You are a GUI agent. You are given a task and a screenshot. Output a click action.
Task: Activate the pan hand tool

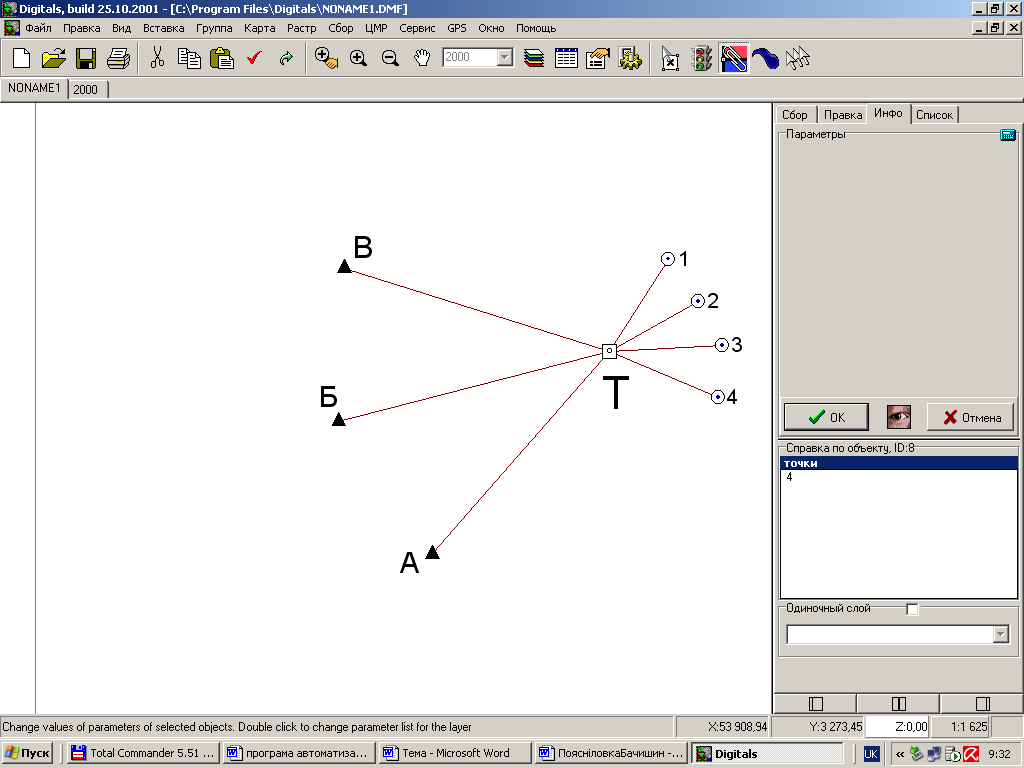click(x=423, y=58)
